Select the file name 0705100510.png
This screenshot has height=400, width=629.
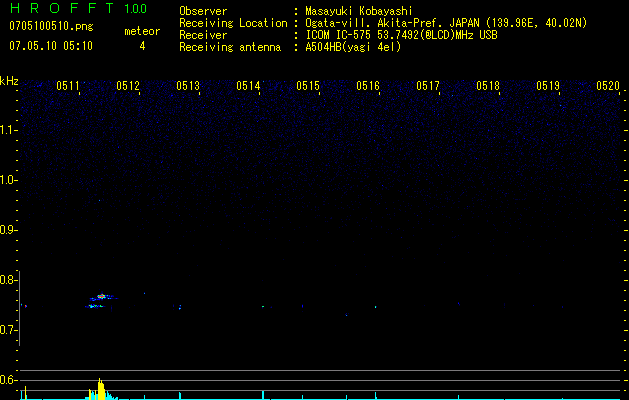[51, 26]
